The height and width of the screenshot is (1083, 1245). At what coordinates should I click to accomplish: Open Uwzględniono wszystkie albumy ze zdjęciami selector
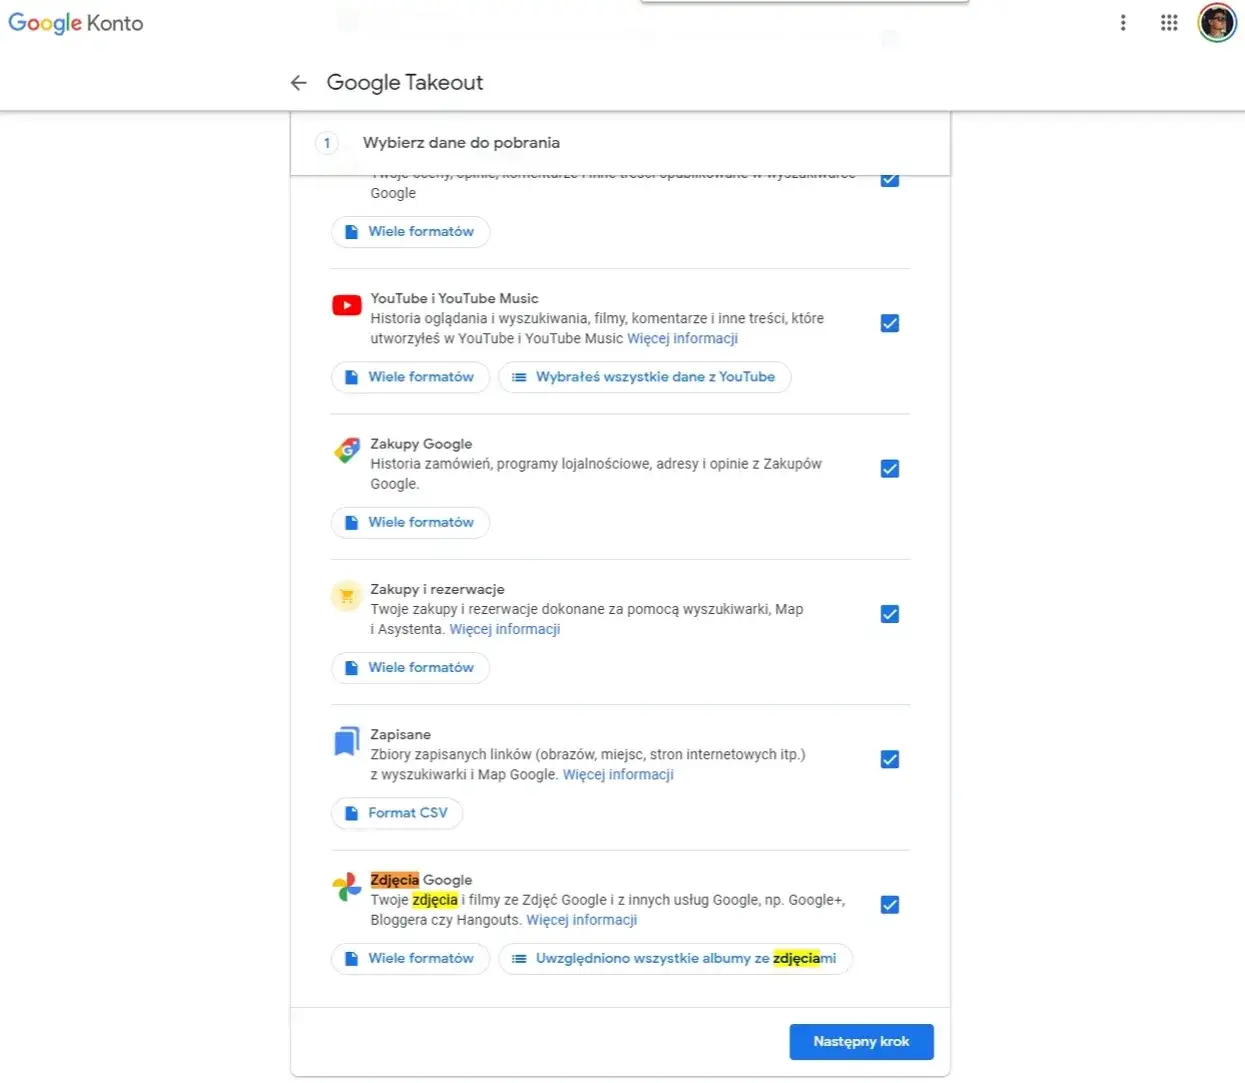pos(675,958)
